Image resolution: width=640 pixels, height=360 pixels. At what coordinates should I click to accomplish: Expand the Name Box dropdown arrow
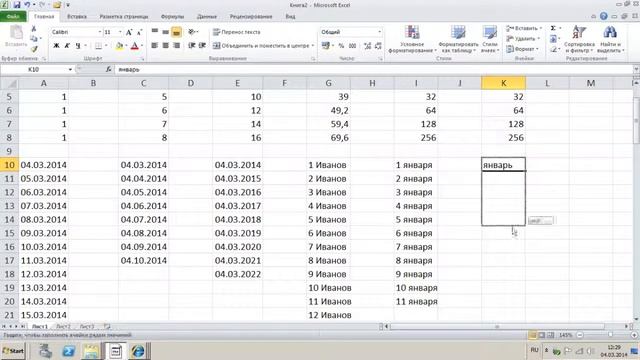coord(70,69)
